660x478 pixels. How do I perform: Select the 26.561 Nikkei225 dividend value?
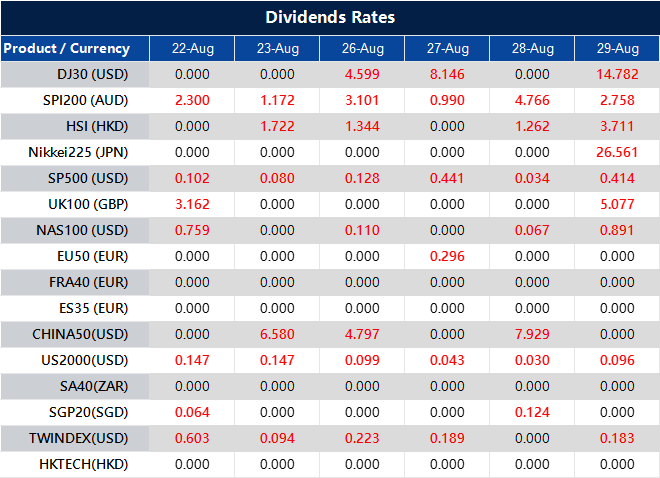[x=616, y=152]
